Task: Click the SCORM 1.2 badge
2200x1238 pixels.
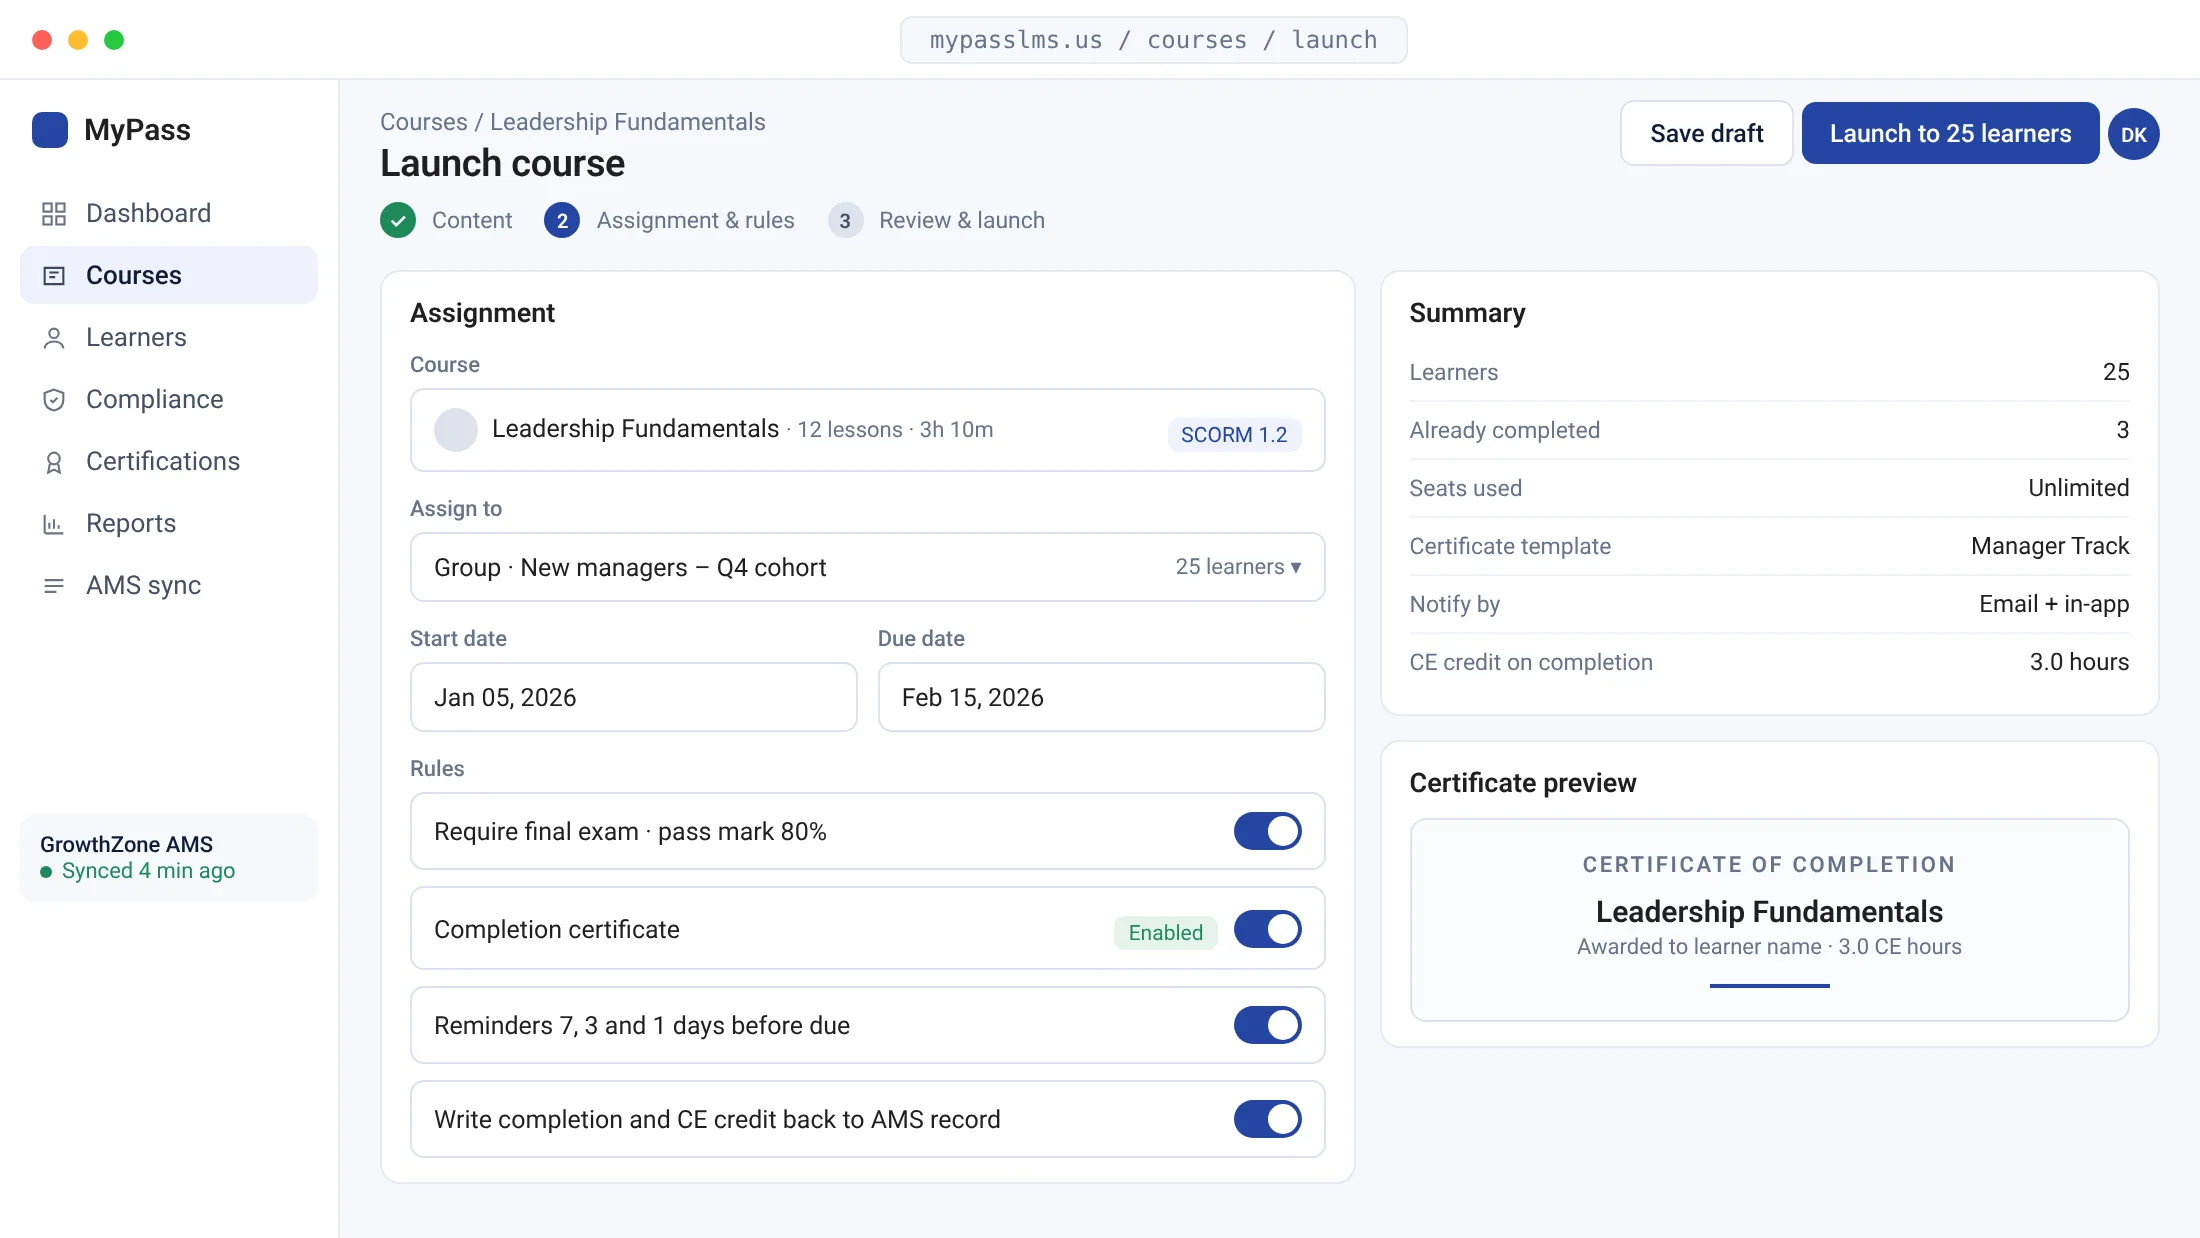Action: coord(1234,435)
